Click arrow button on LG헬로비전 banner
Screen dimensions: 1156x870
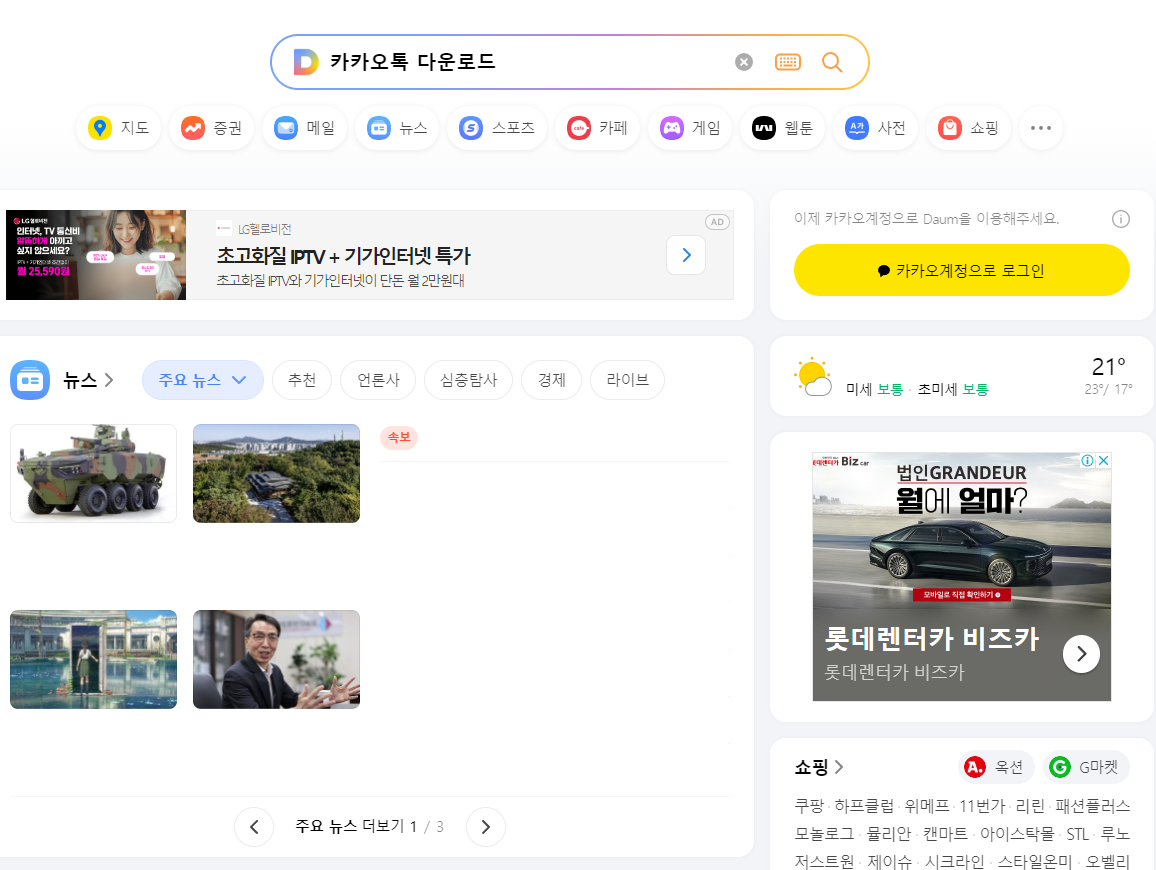(686, 254)
